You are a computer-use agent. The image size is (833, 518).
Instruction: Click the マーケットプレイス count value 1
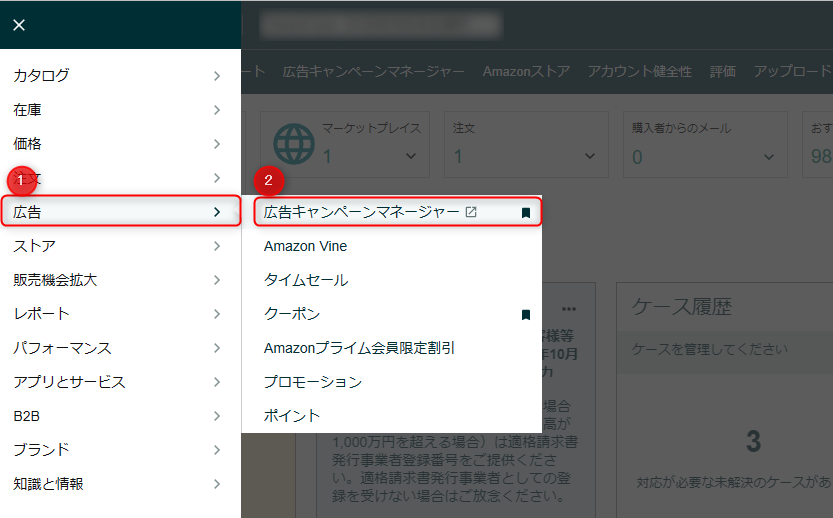[x=327, y=157]
